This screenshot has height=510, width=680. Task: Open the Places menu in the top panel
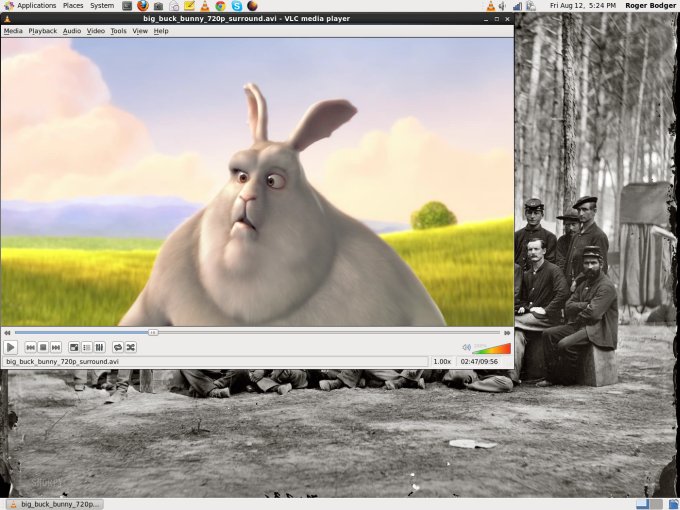(x=73, y=6)
